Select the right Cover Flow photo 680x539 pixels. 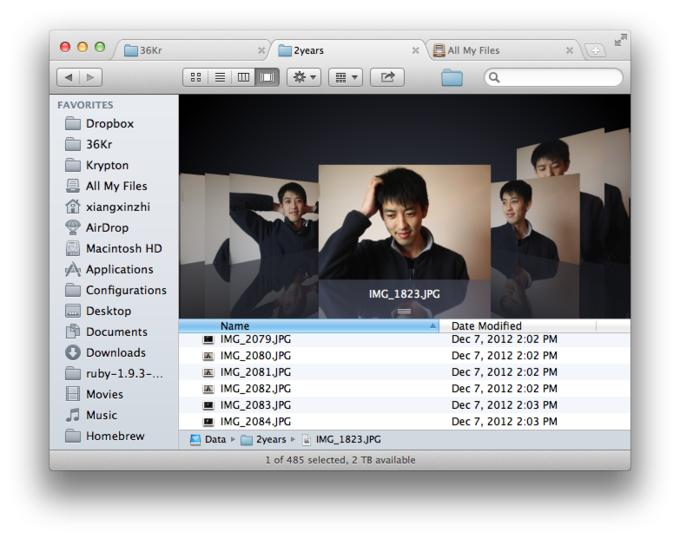[x=535, y=221]
